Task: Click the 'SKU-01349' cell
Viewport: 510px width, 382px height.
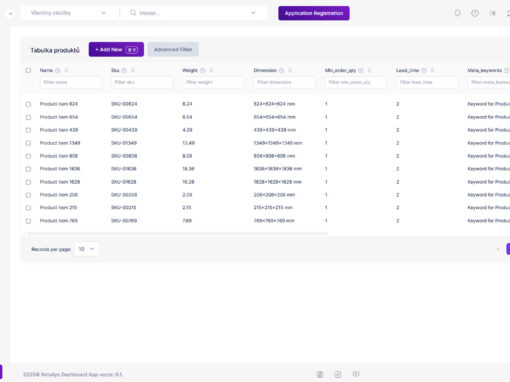Action: pos(124,143)
